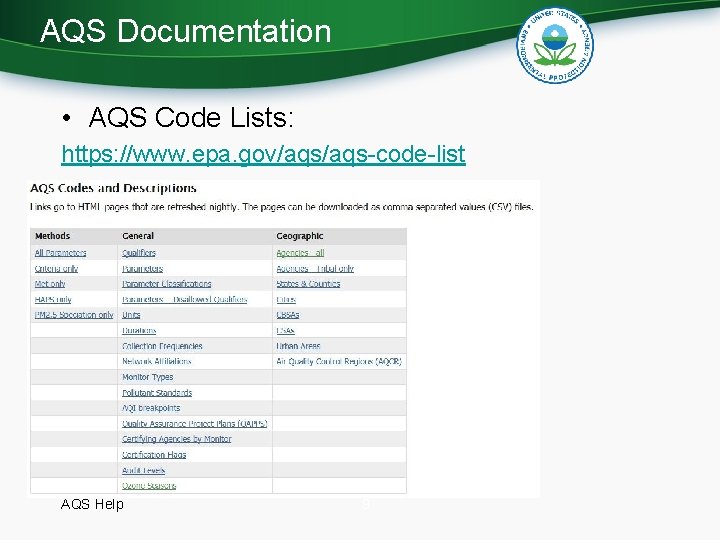Click the Network Affiliations entry
720x540 pixels.
(157, 361)
